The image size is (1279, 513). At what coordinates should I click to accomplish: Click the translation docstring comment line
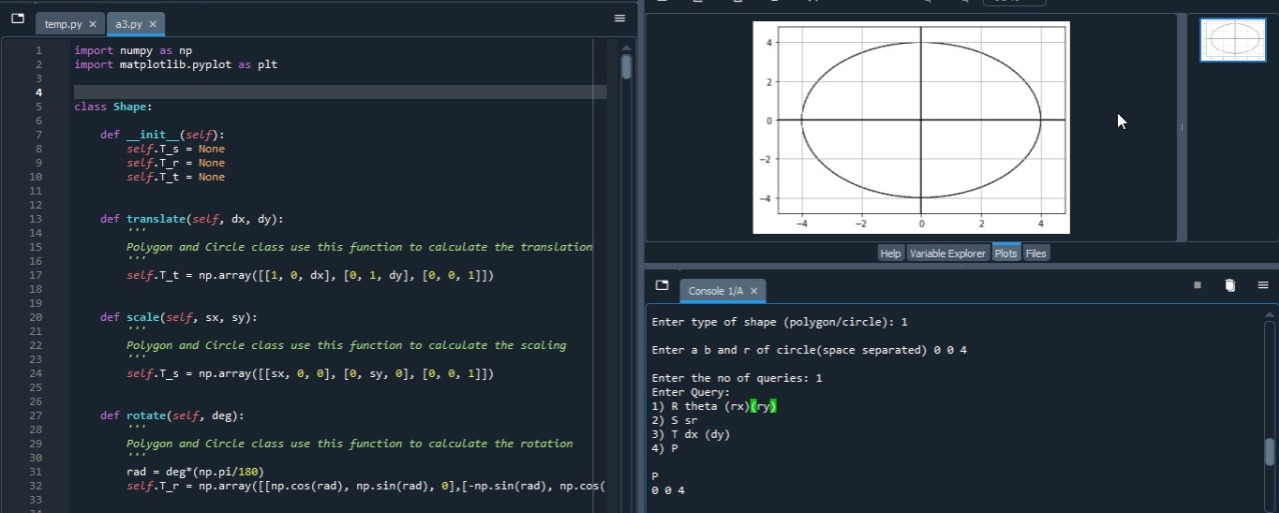point(360,246)
